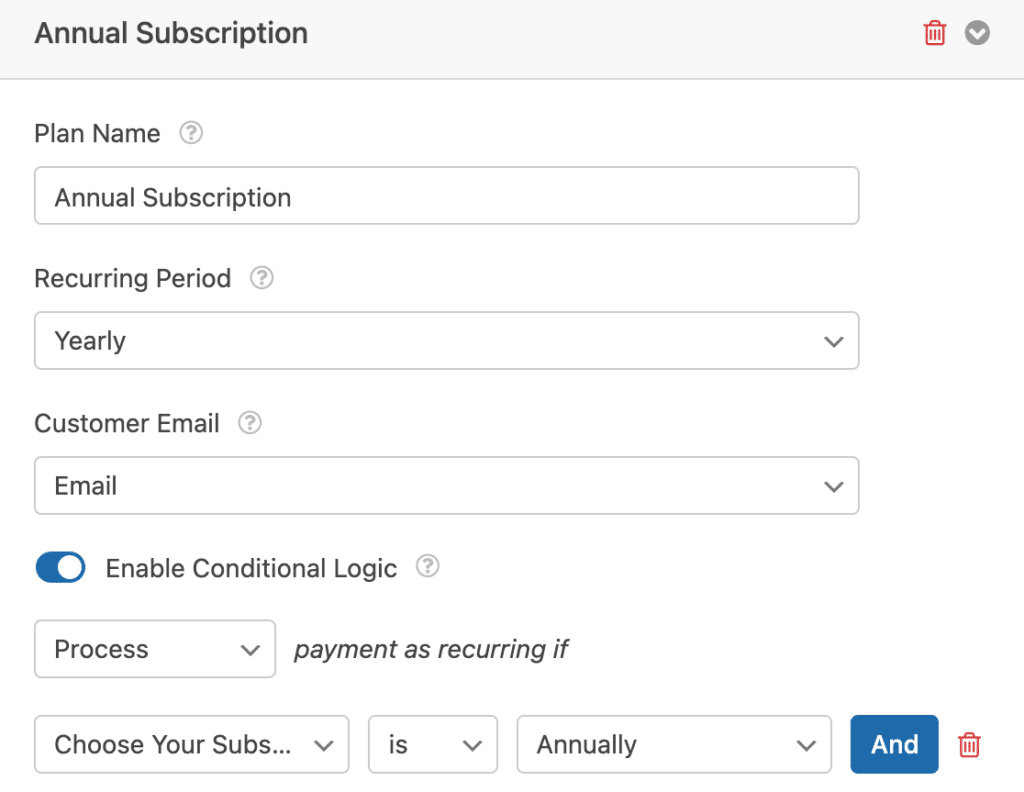Click the chevron on the Email field
The height and width of the screenshot is (792, 1024).
(x=834, y=485)
